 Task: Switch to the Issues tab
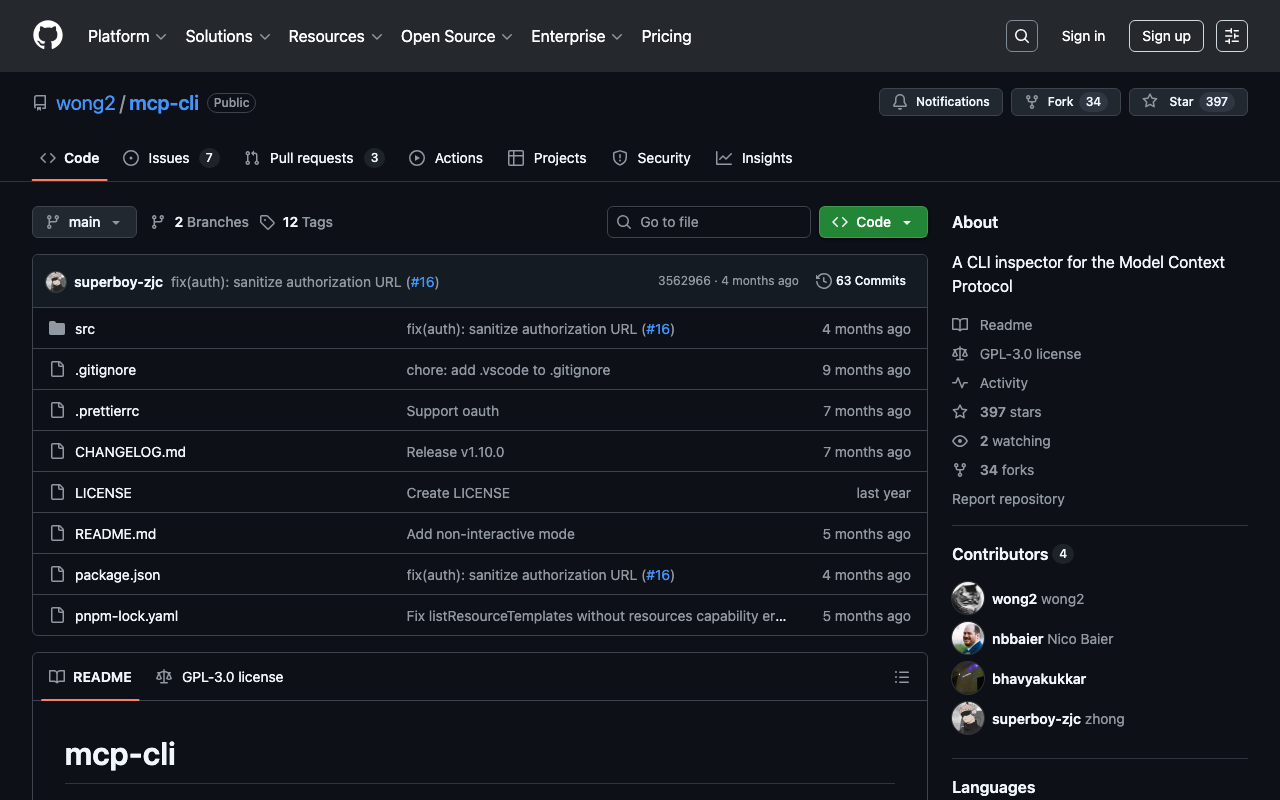(169, 158)
